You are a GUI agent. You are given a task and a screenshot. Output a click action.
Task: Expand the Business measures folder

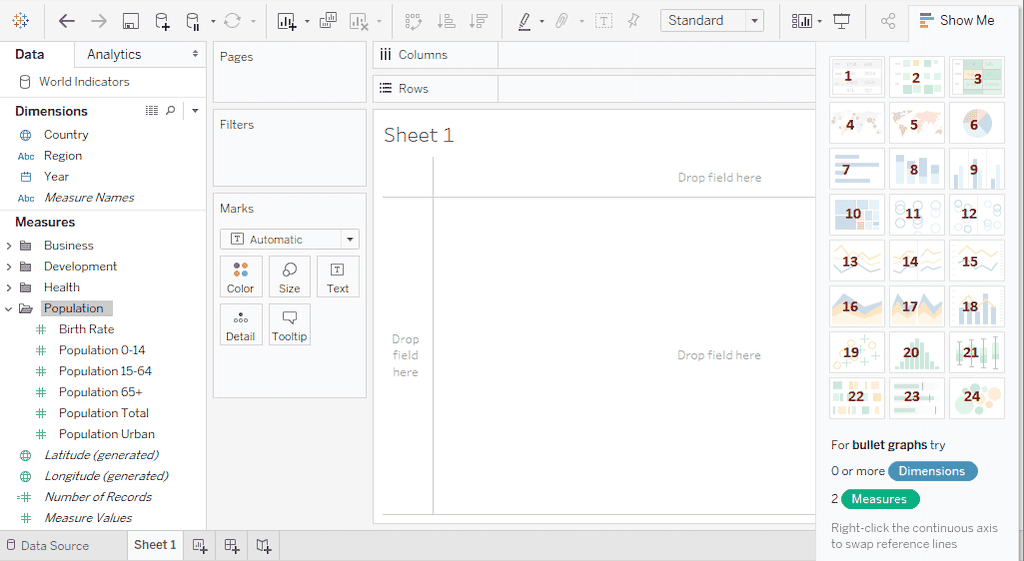point(9,246)
